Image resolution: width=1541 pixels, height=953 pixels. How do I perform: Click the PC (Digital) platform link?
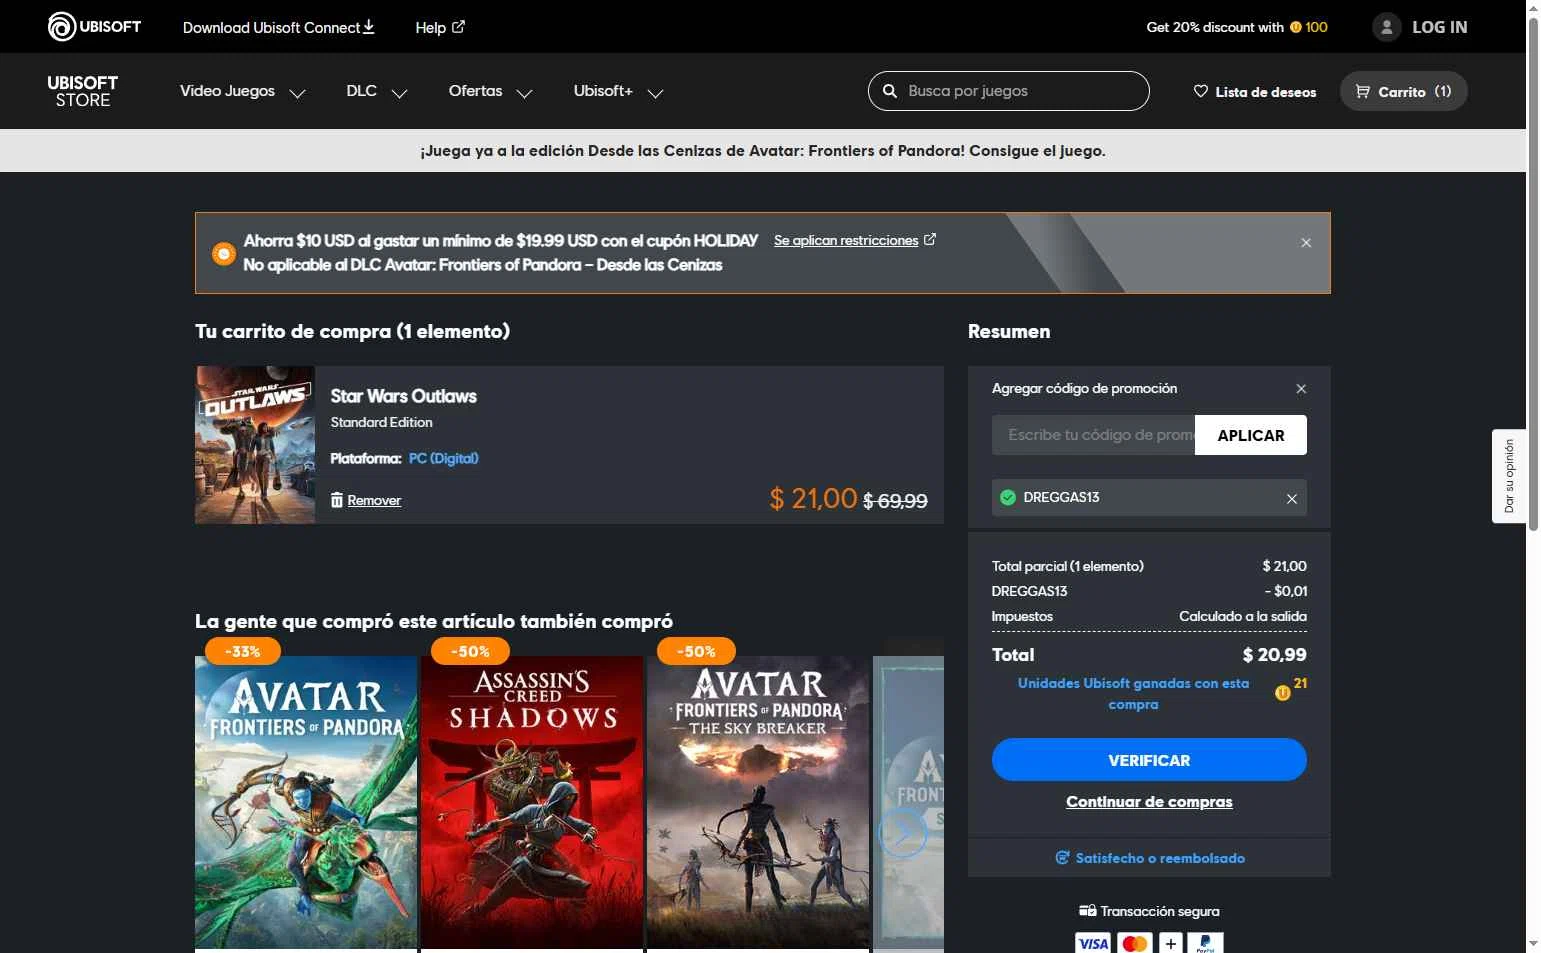pyautogui.click(x=443, y=458)
